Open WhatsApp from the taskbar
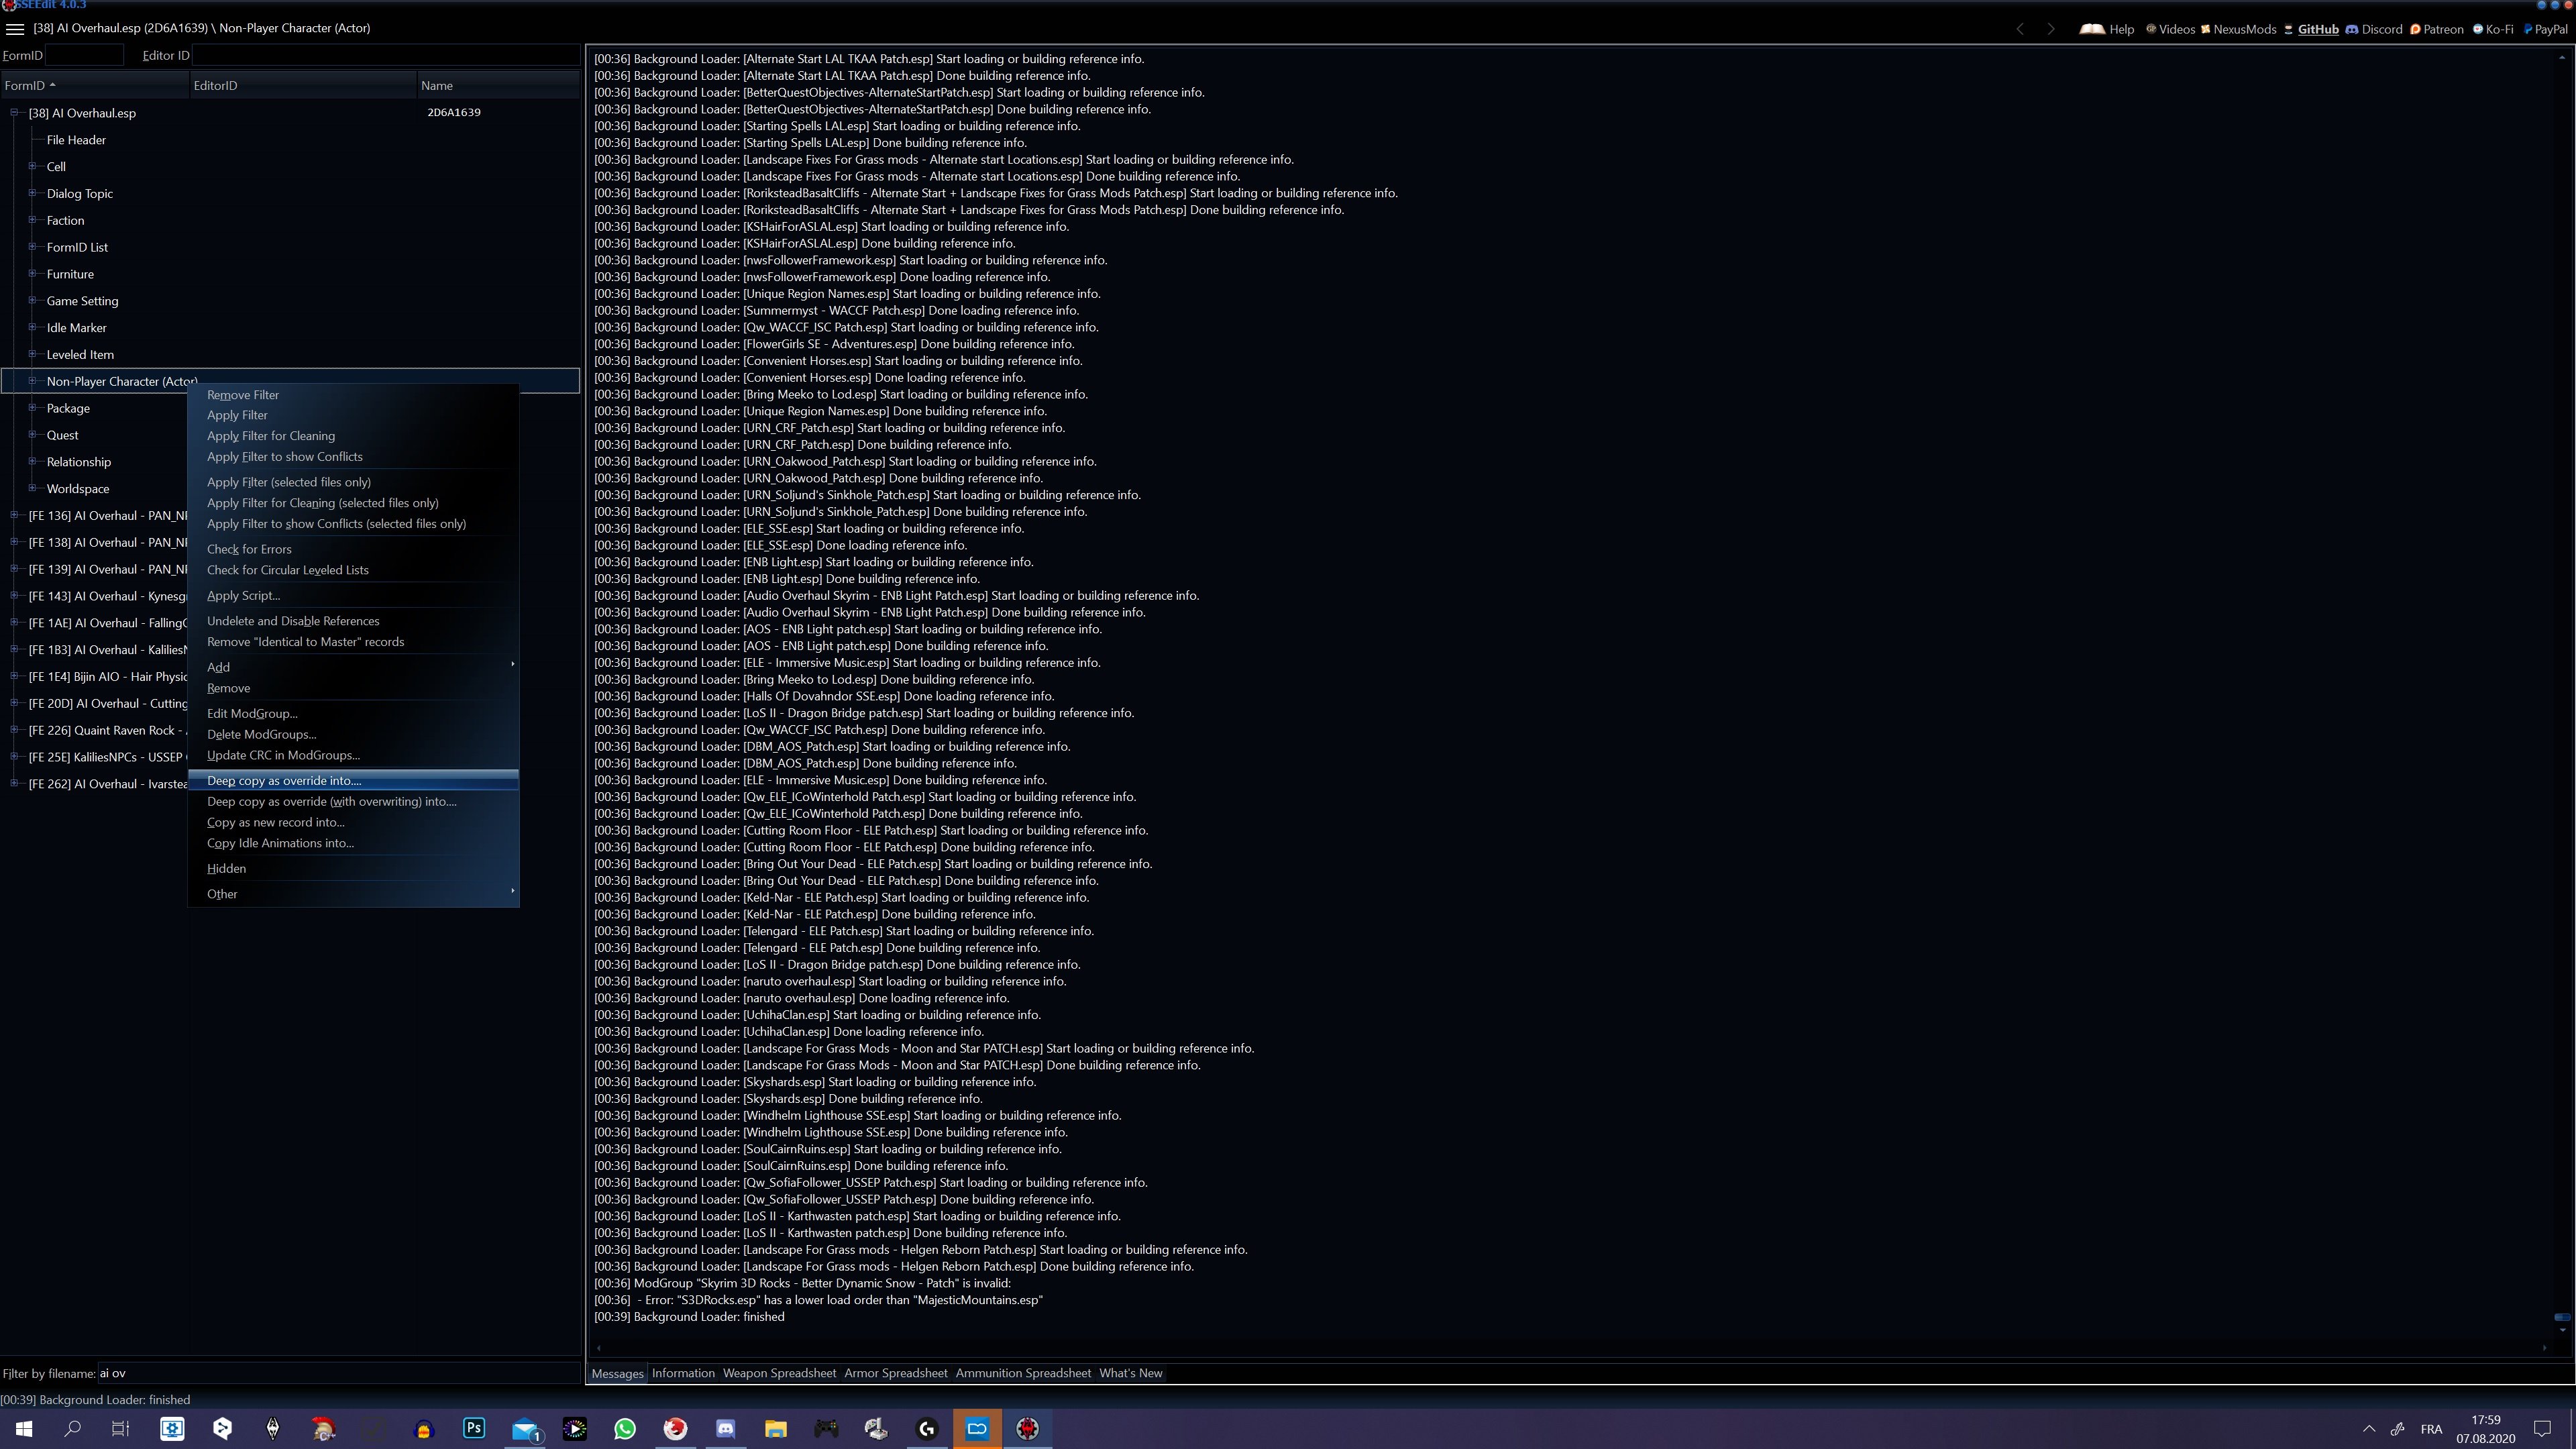 (x=625, y=1428)
